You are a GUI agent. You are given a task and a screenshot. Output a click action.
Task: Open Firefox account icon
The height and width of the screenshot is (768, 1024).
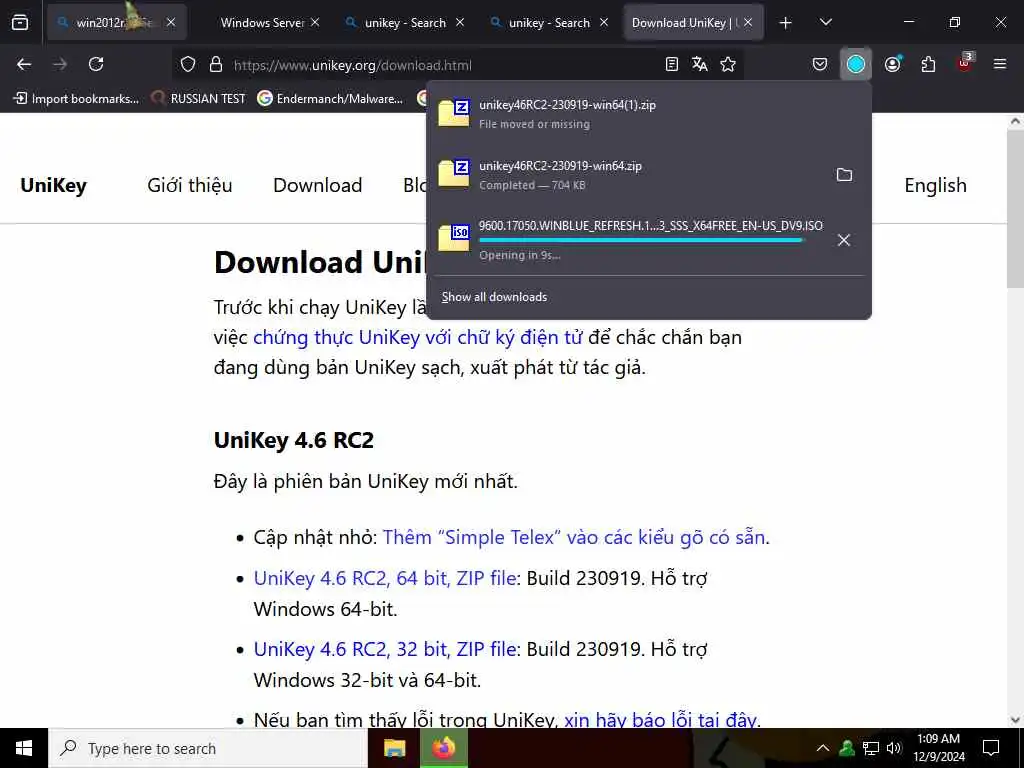(892, 64)
